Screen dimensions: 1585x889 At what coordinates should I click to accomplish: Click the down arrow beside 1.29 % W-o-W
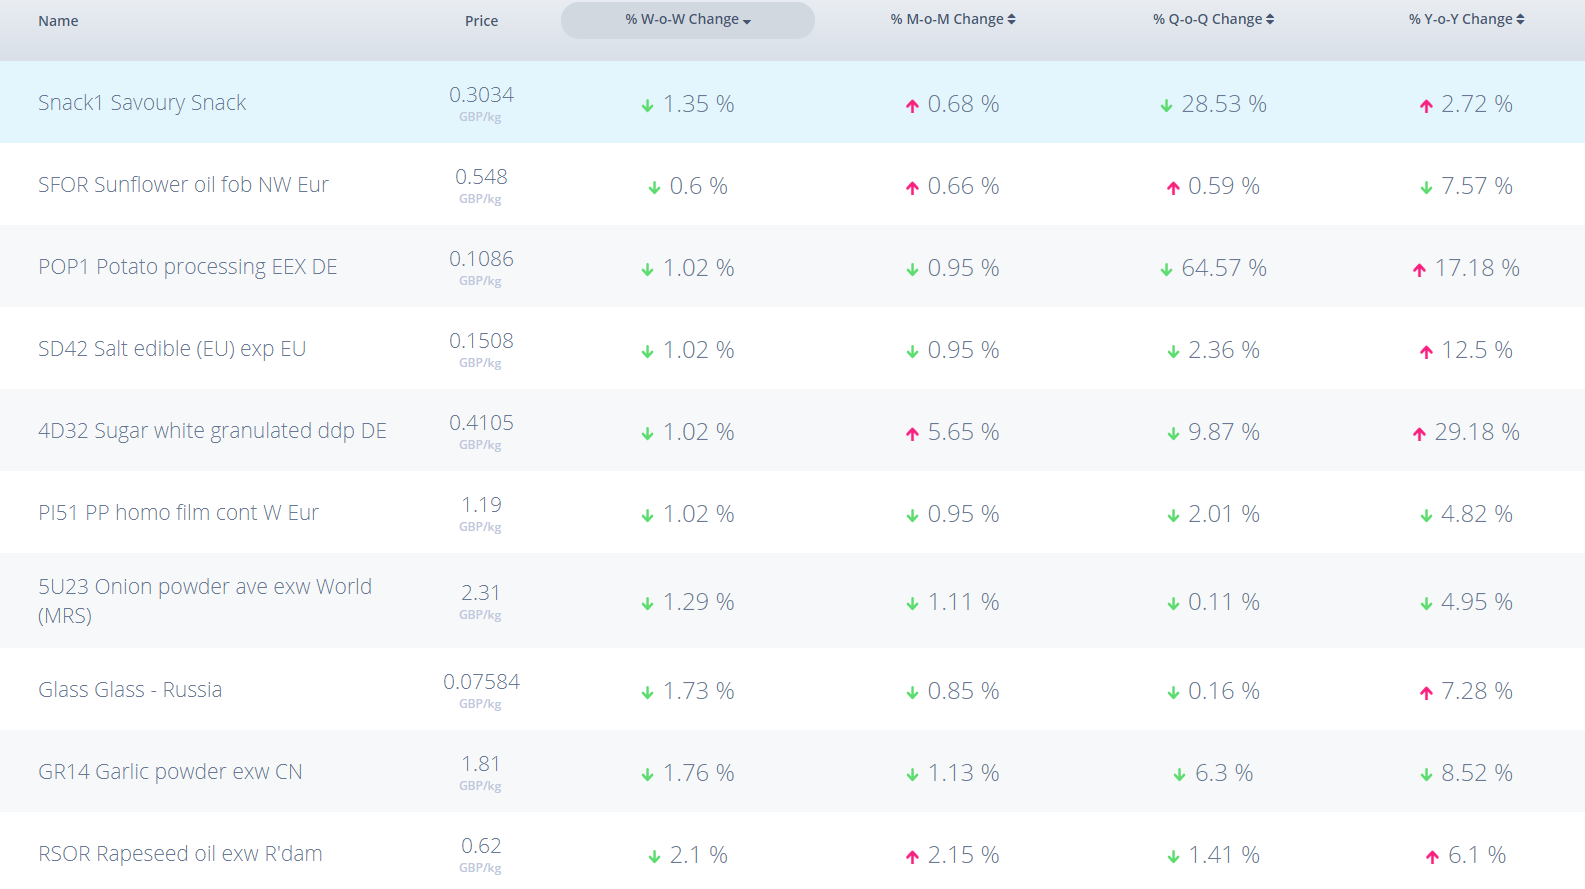click(647, 604)
